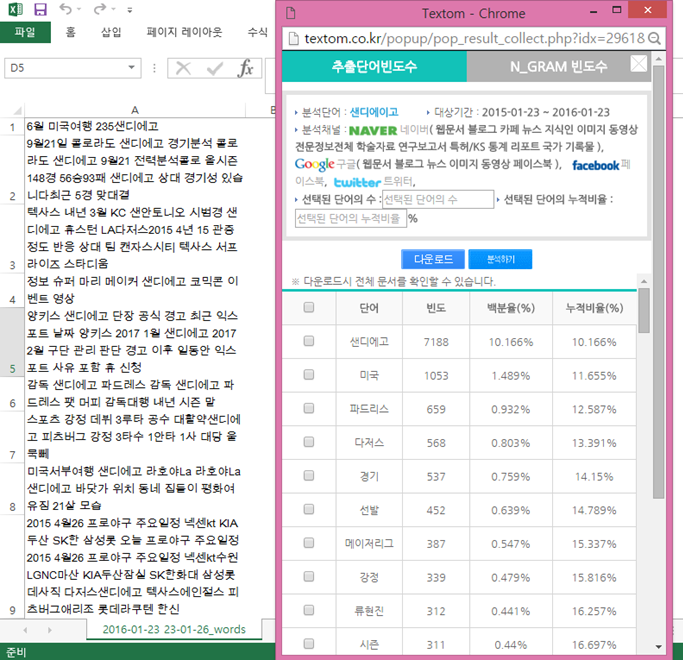Click the zoom magnifier icon in address bar

(655, 38)
